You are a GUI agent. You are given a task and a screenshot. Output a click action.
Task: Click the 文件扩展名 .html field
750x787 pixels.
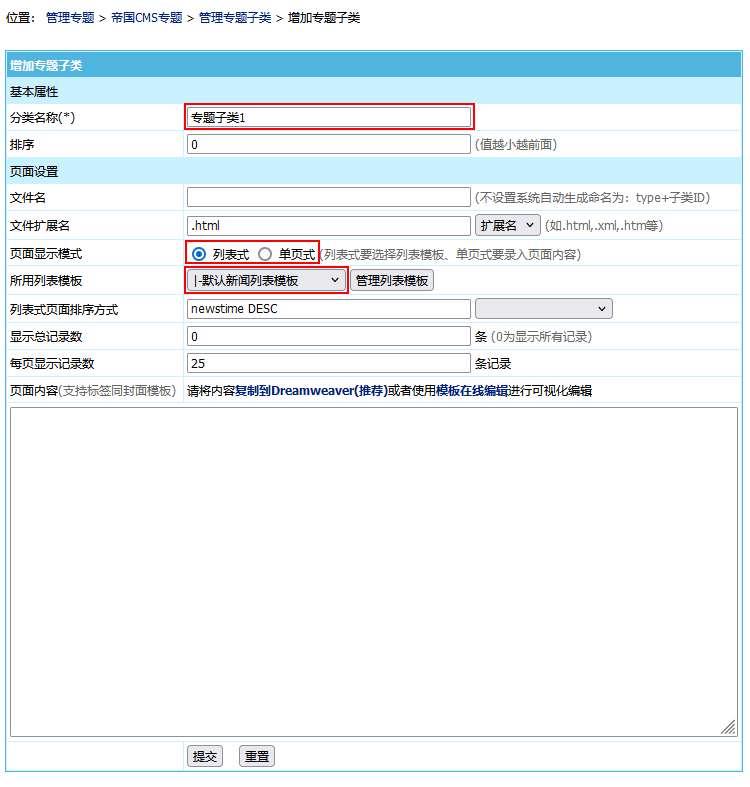pyautogui.click(x=328, y=226)
